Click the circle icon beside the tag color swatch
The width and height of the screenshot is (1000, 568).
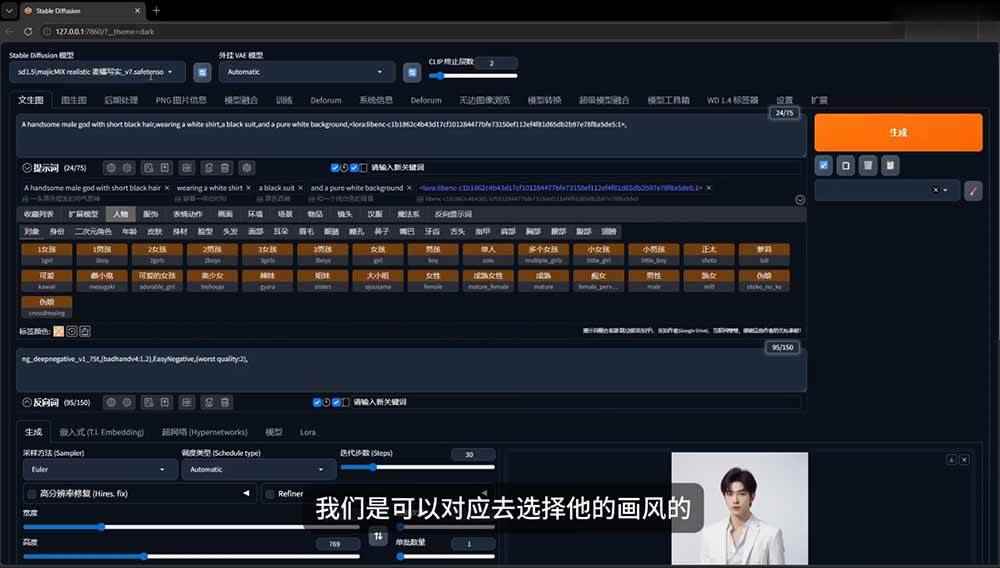click(x=72, y=331)
